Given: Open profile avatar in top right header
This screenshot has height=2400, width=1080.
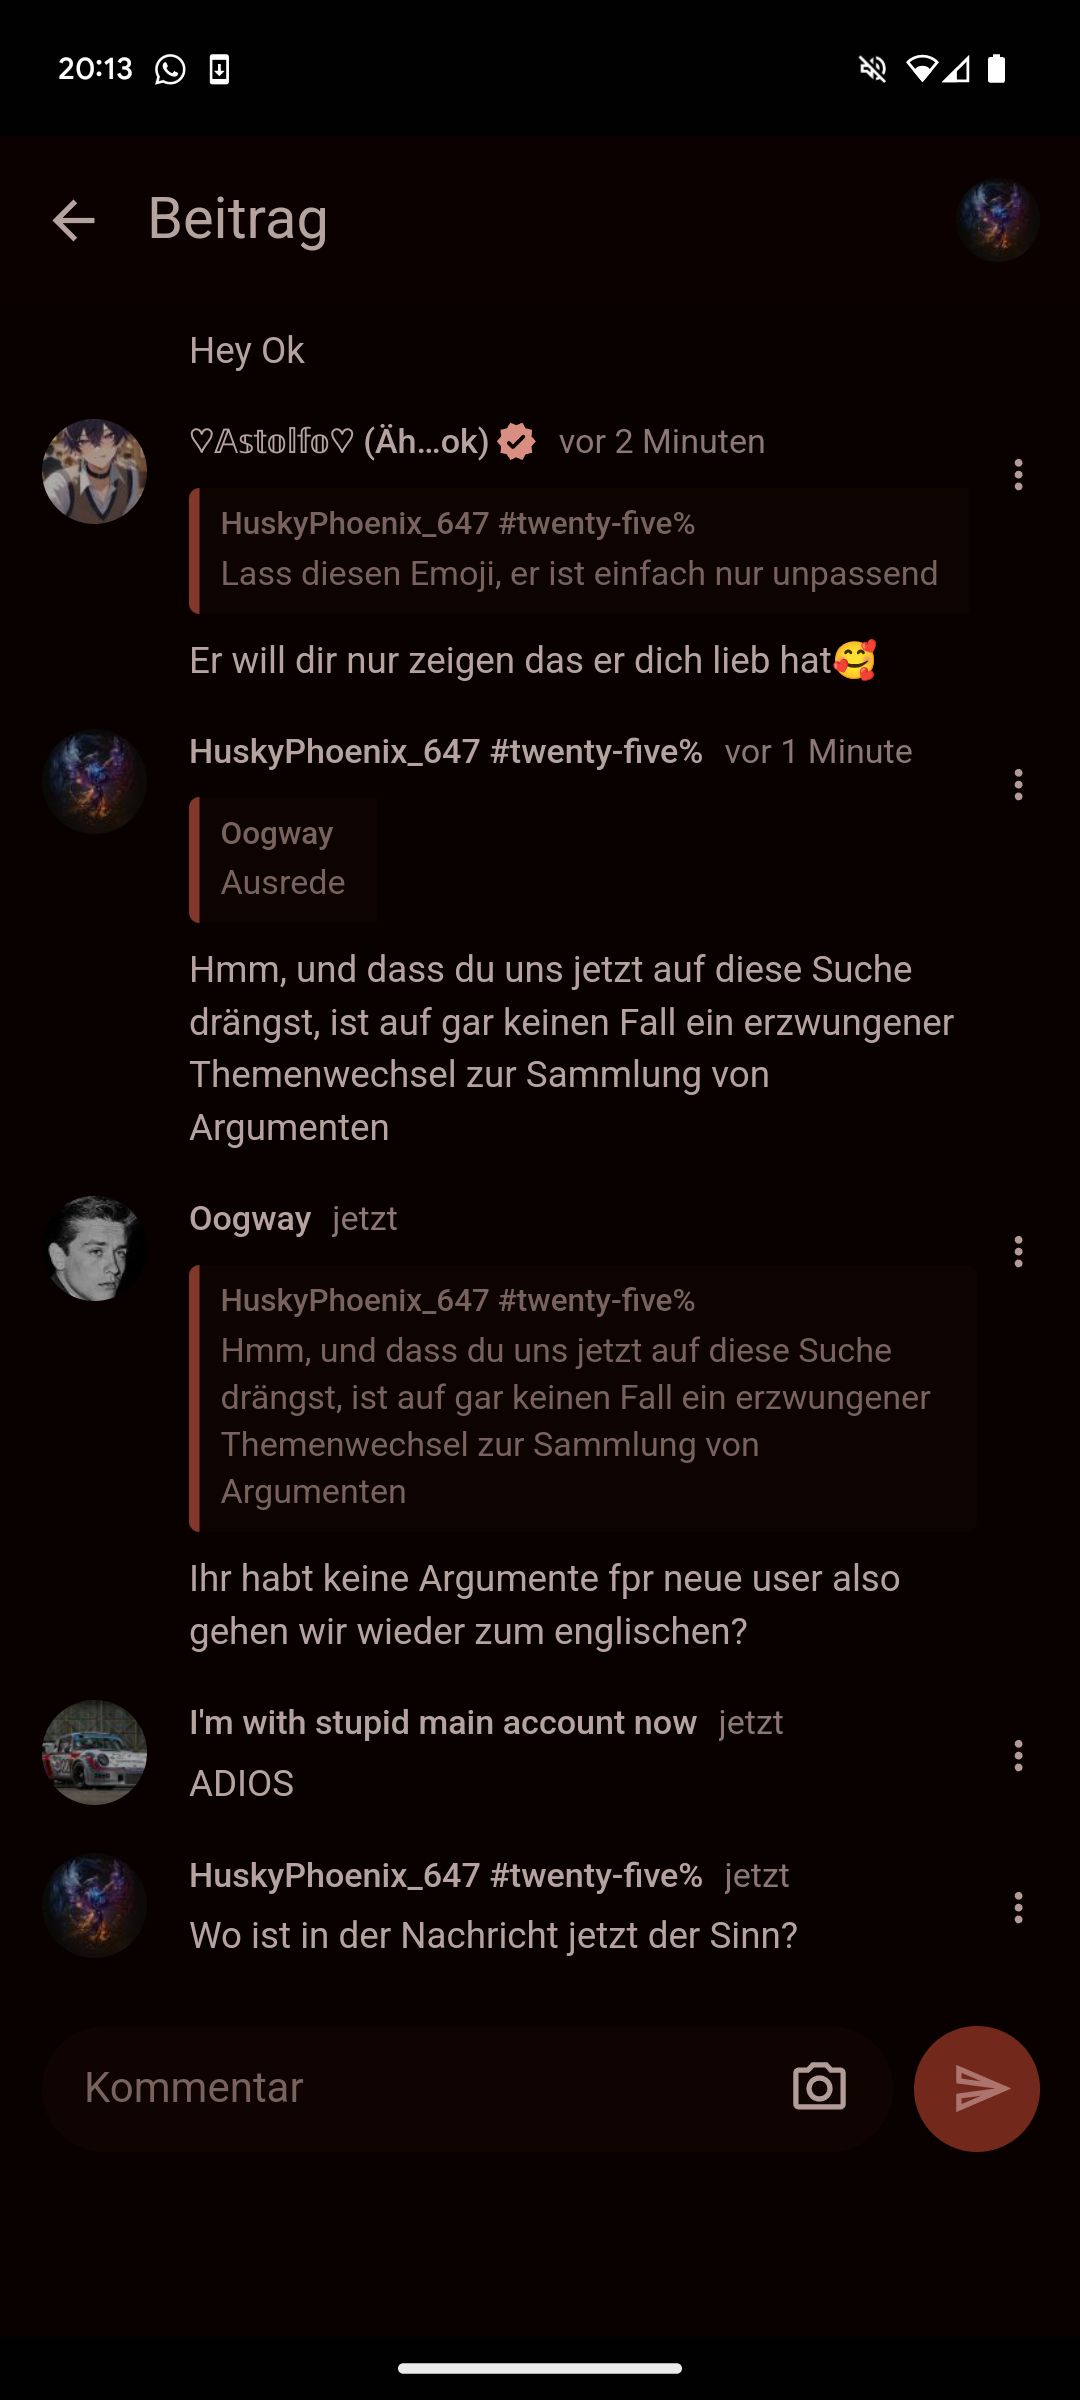Looking at the screenshot, I should (997, 220).
